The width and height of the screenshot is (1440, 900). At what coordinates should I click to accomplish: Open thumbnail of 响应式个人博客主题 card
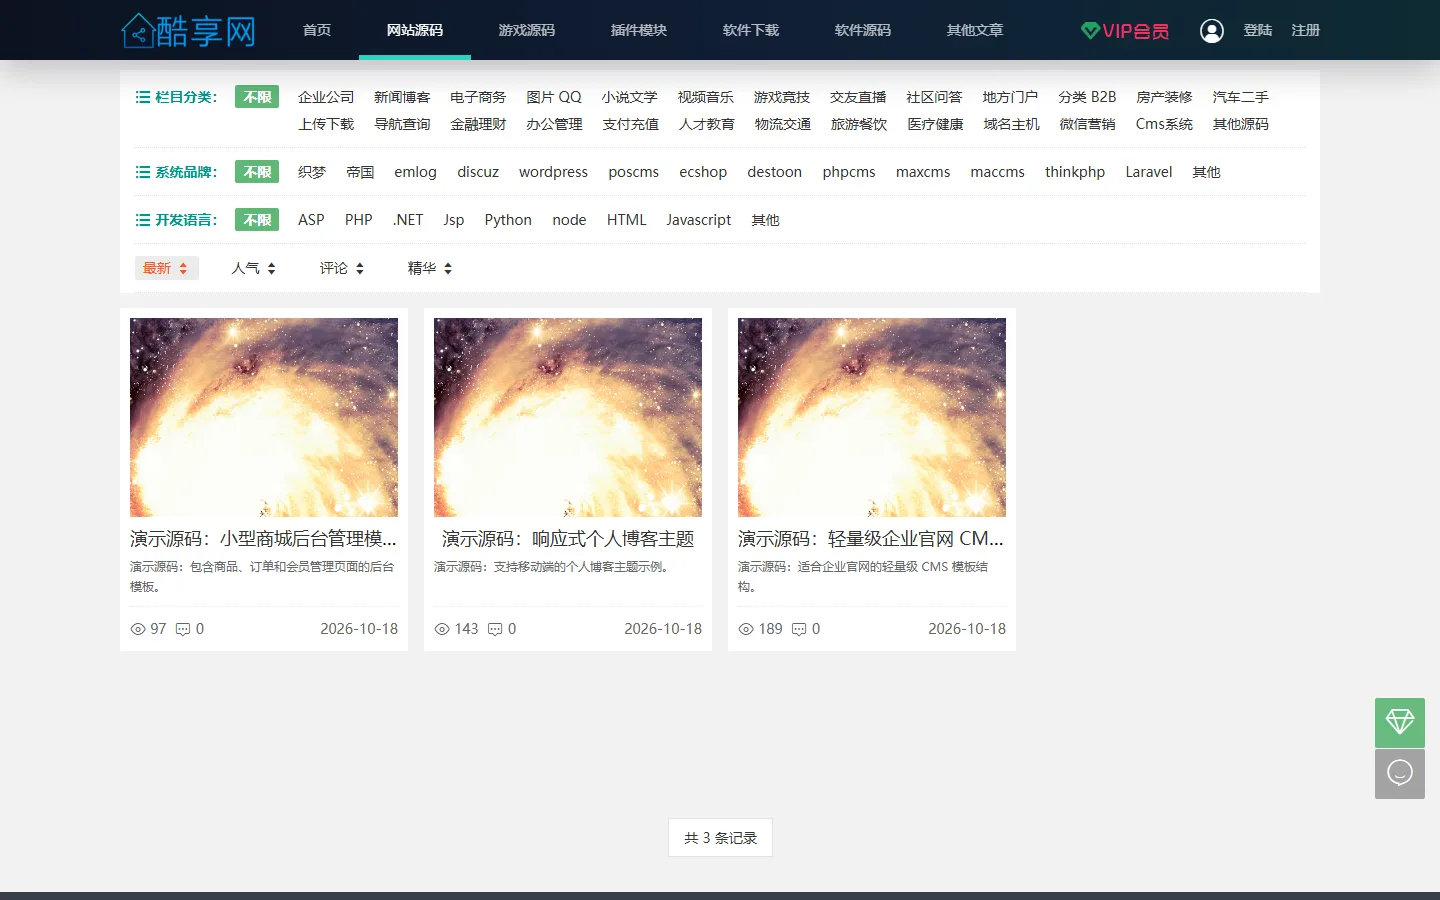tap(568, 417)
